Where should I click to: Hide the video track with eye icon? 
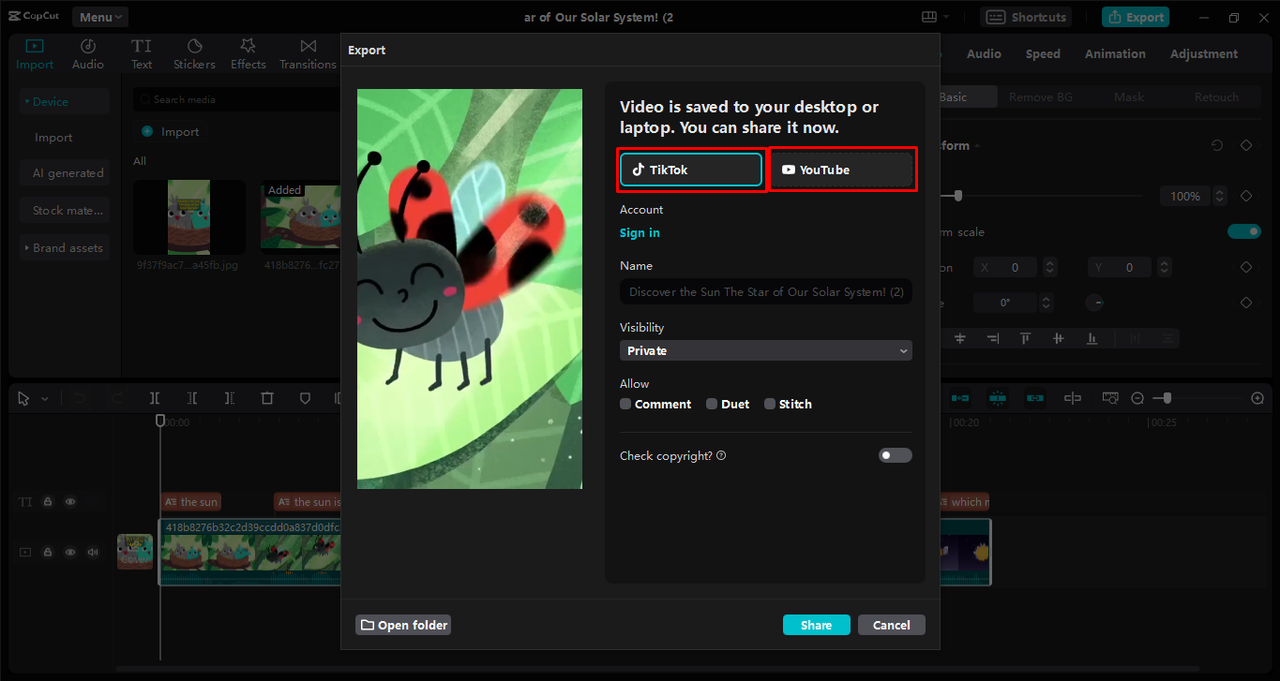pyautogui.click(x=70, y=552)
